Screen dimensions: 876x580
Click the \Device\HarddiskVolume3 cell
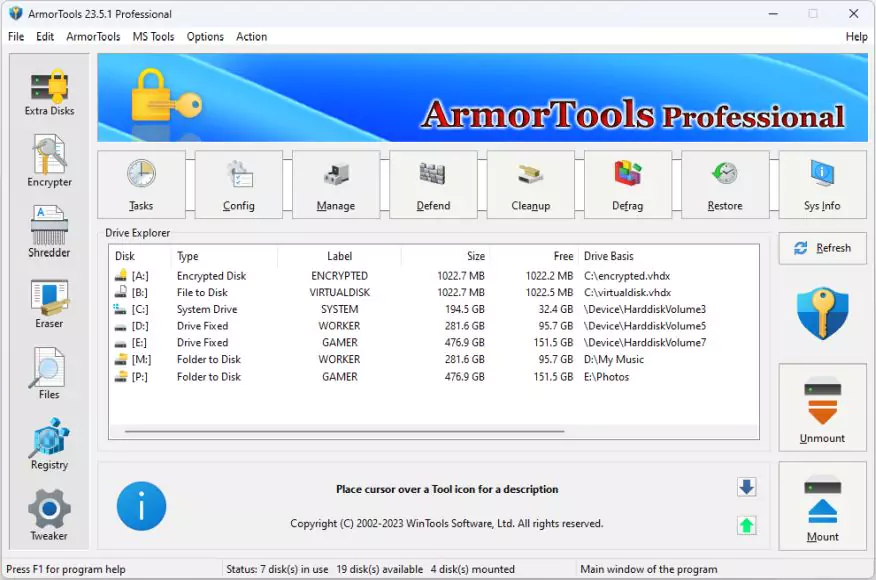pos(645,310)
